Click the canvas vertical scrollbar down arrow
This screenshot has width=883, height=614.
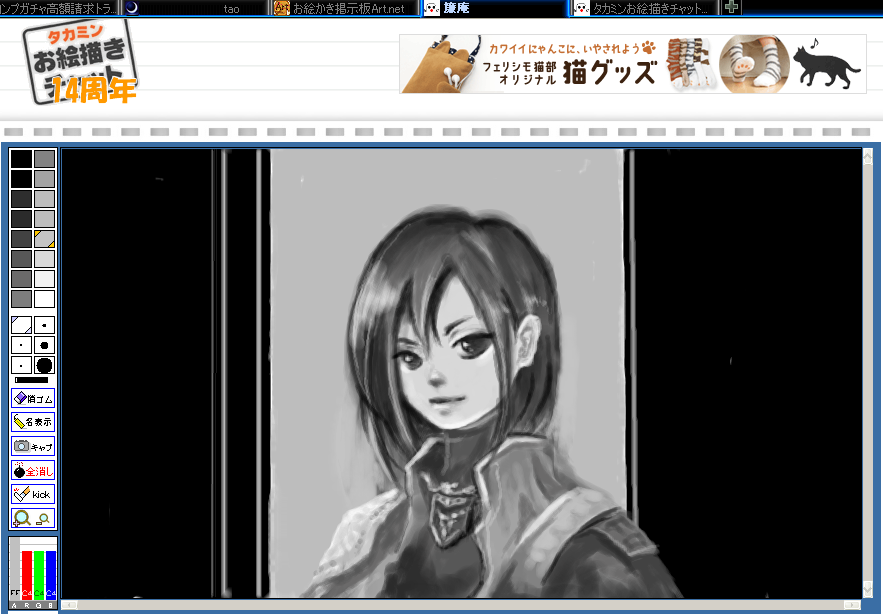coord(868,590)
